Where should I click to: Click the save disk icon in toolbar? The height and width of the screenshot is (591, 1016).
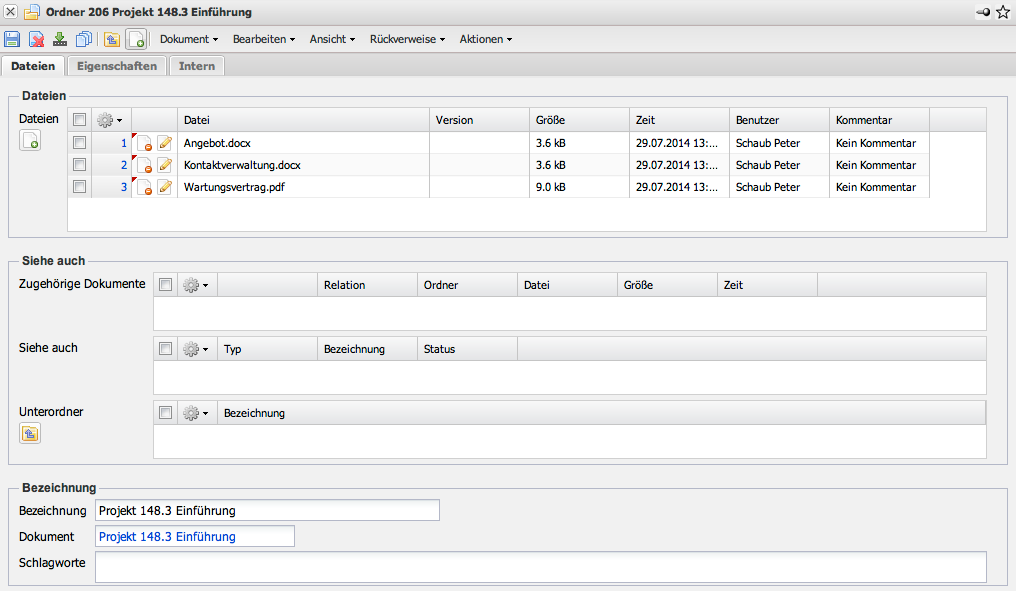[x=12, y=39]
